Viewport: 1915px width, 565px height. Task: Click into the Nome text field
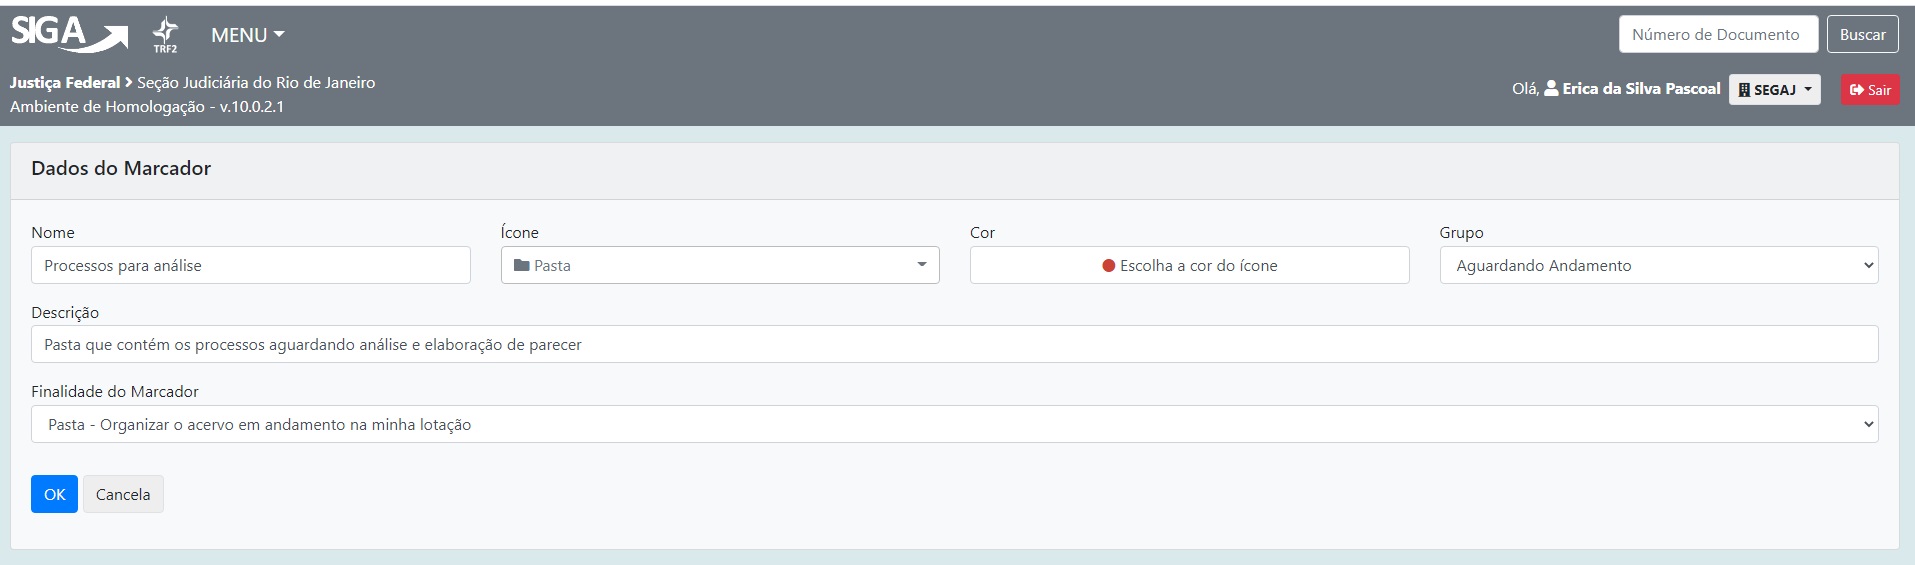[250, 266]
